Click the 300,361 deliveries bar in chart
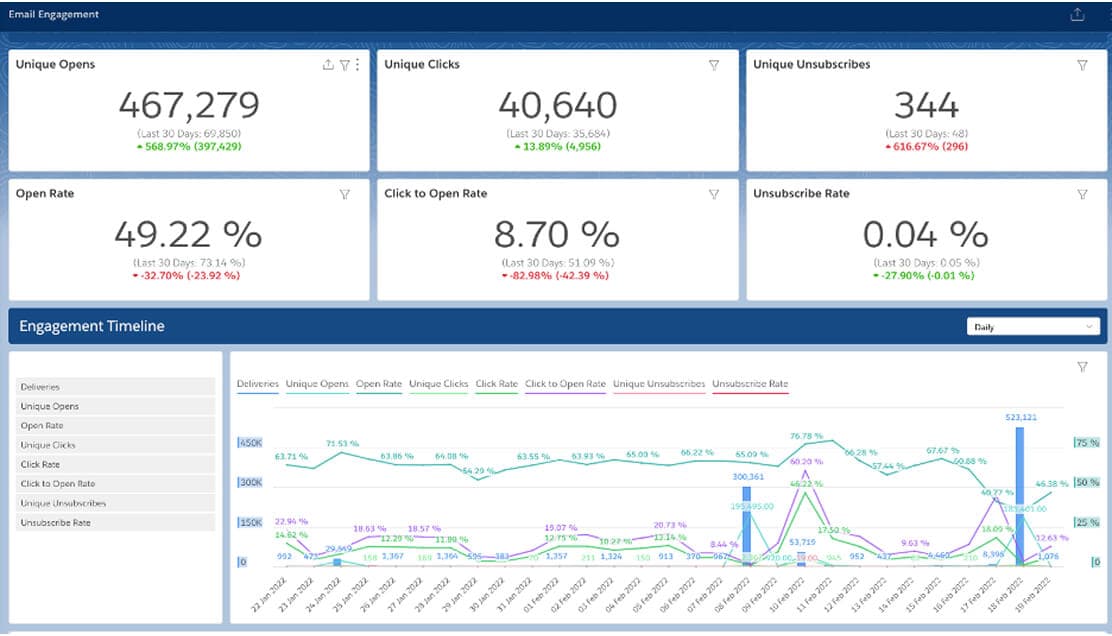This screenshot has height=636, width=1112. point(746,525)
